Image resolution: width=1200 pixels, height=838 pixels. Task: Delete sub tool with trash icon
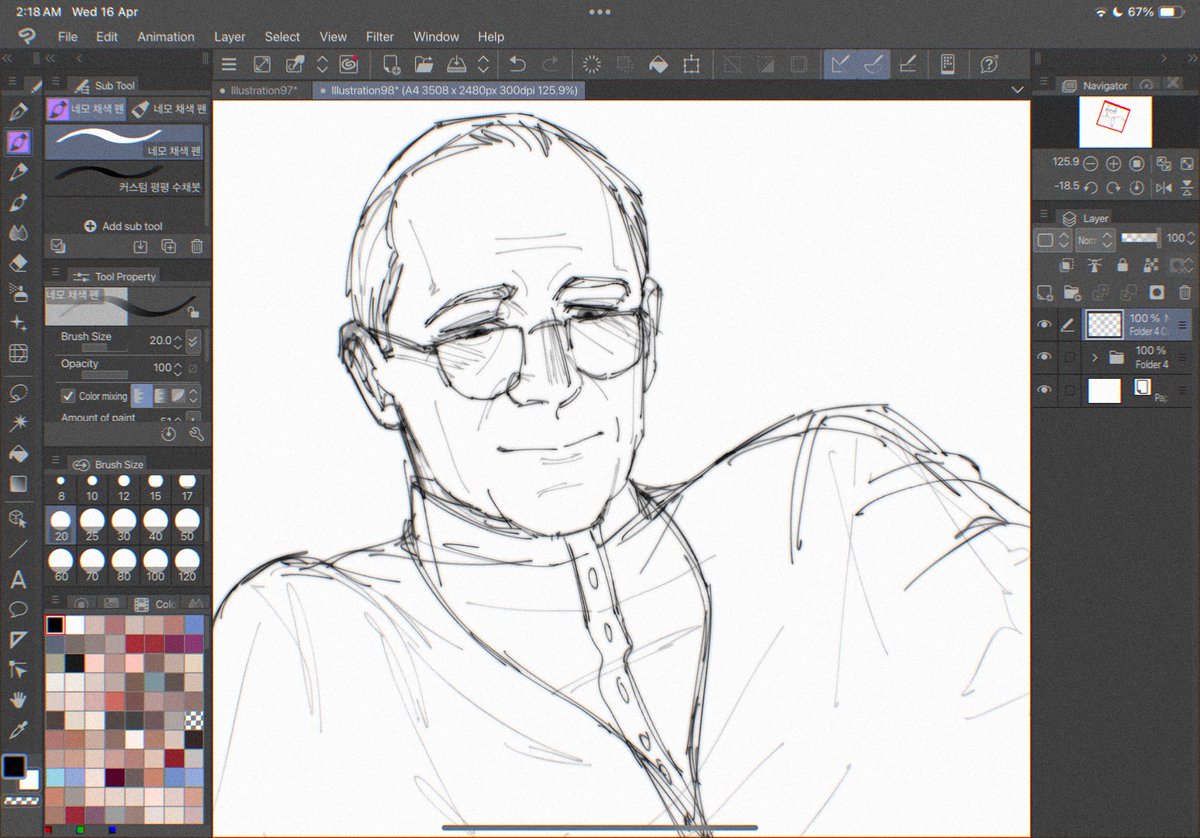(x=196, y=246)
